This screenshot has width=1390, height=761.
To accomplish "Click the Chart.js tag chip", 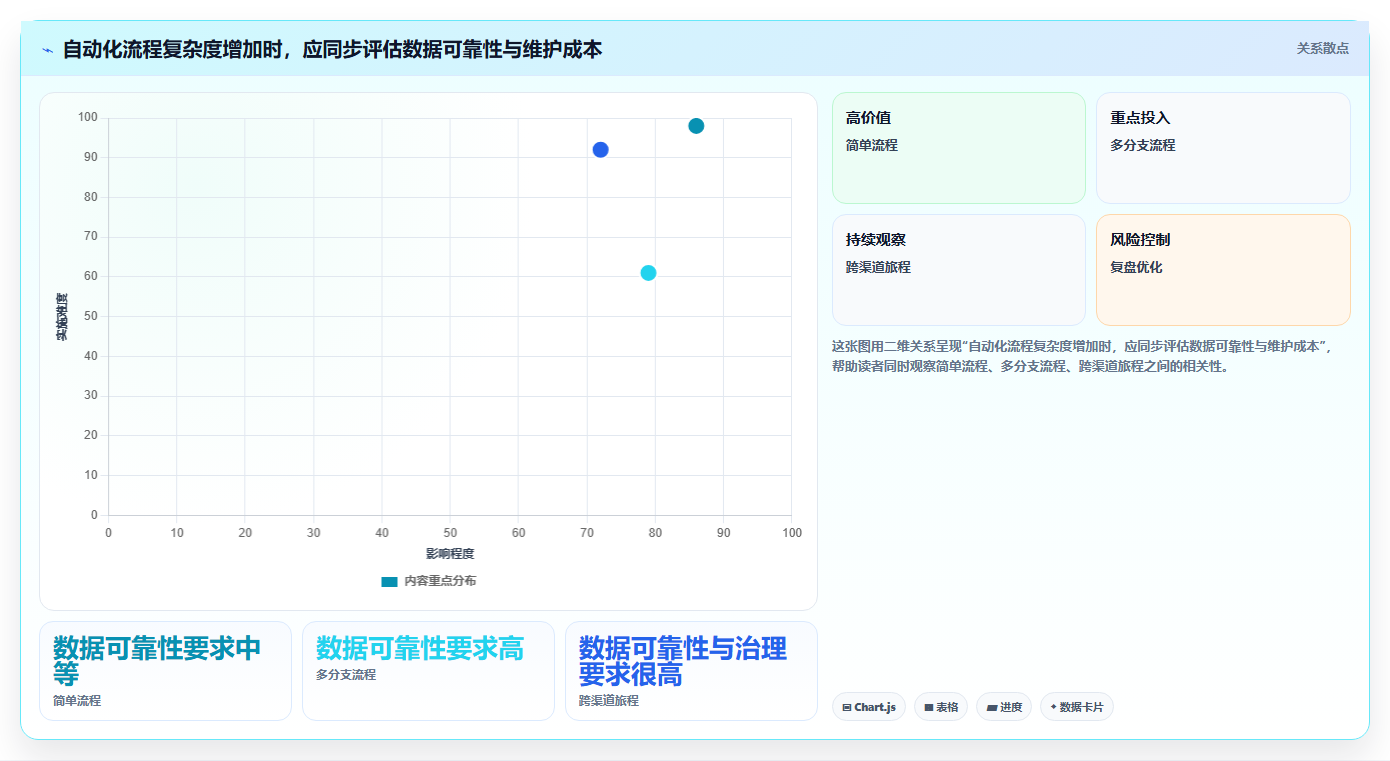I will coord(869,707).
